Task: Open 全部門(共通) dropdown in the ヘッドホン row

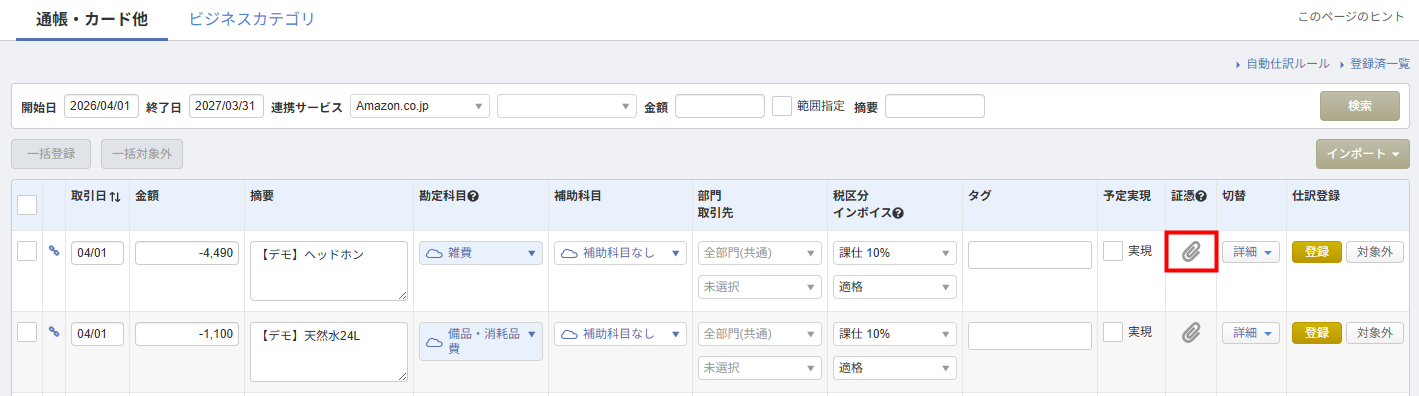Action: coord(759,253)
